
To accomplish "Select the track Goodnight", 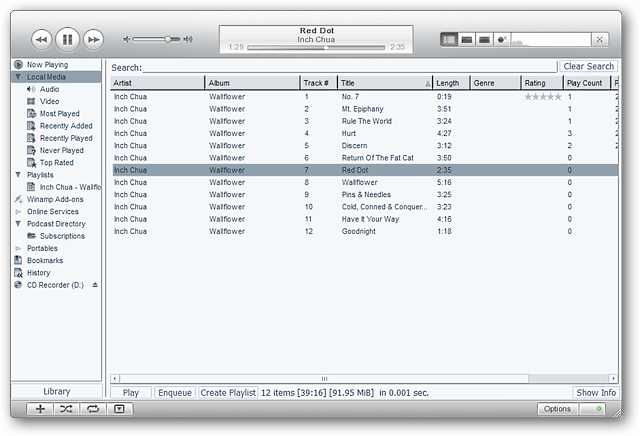I will [358, 231].
